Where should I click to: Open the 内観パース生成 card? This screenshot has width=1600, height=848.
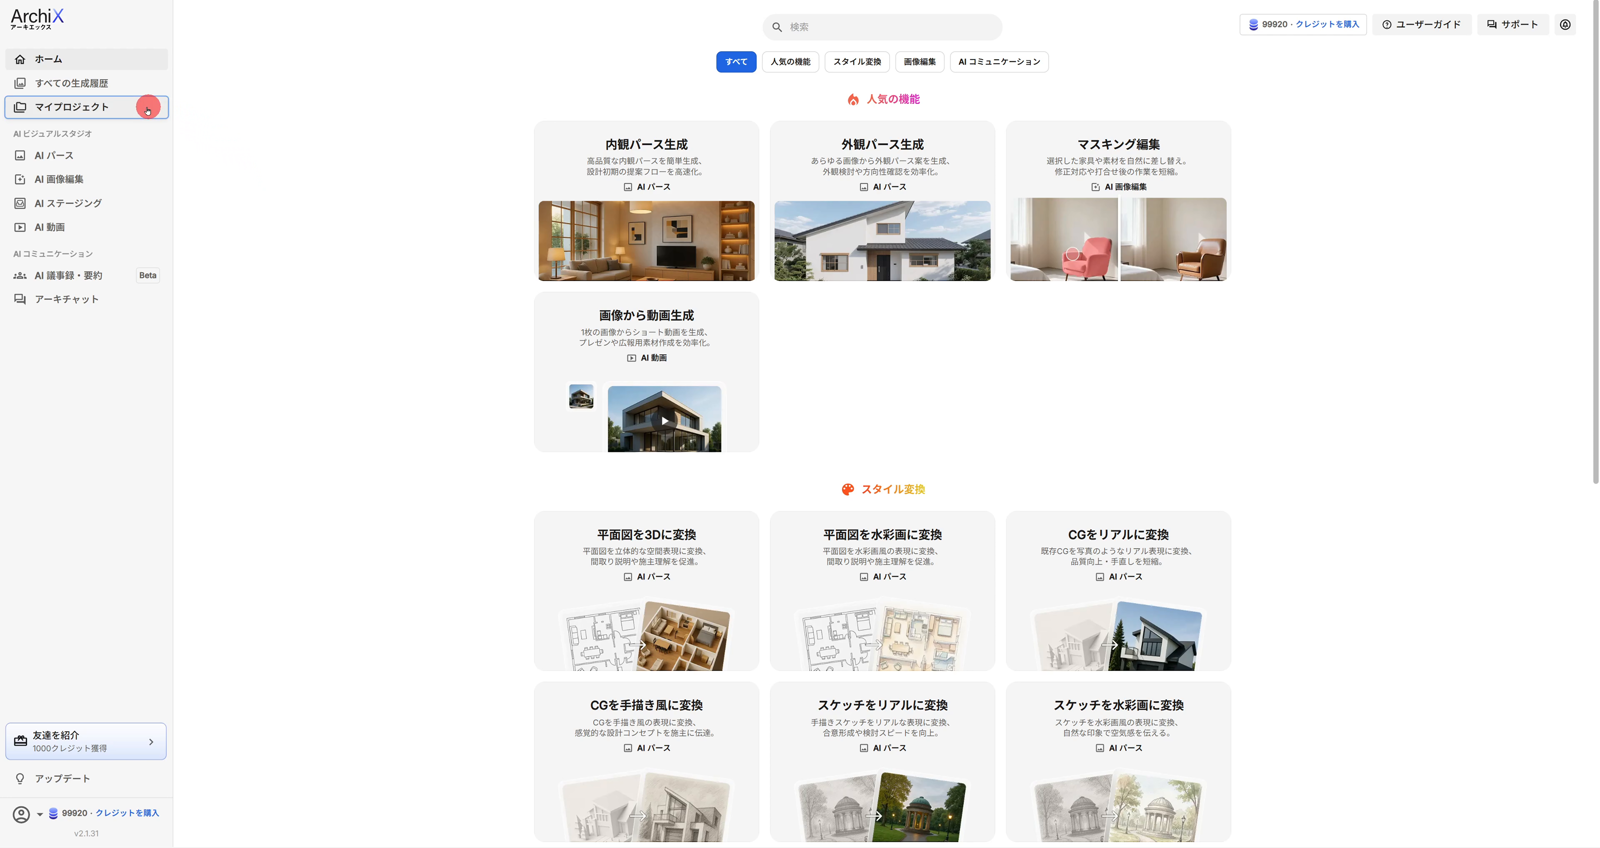pos(646,202)
